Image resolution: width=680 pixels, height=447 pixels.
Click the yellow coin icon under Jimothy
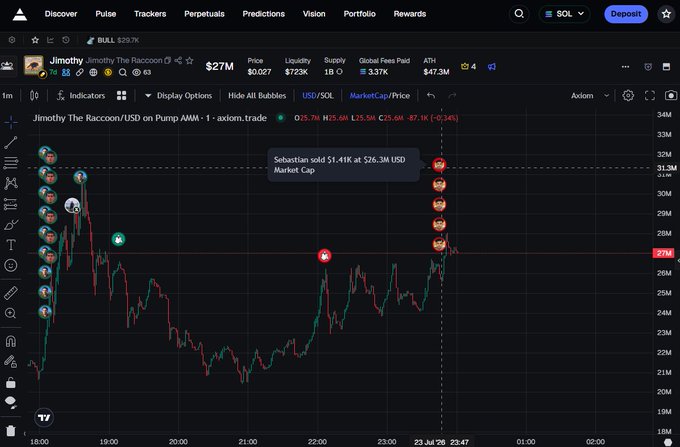pos(108,72)
